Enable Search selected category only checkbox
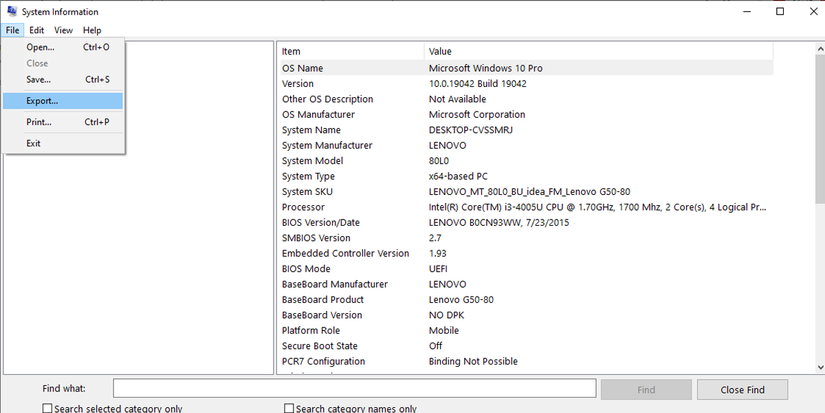Image resolution: width=825 pixels, height=413 pixels. 47,408
